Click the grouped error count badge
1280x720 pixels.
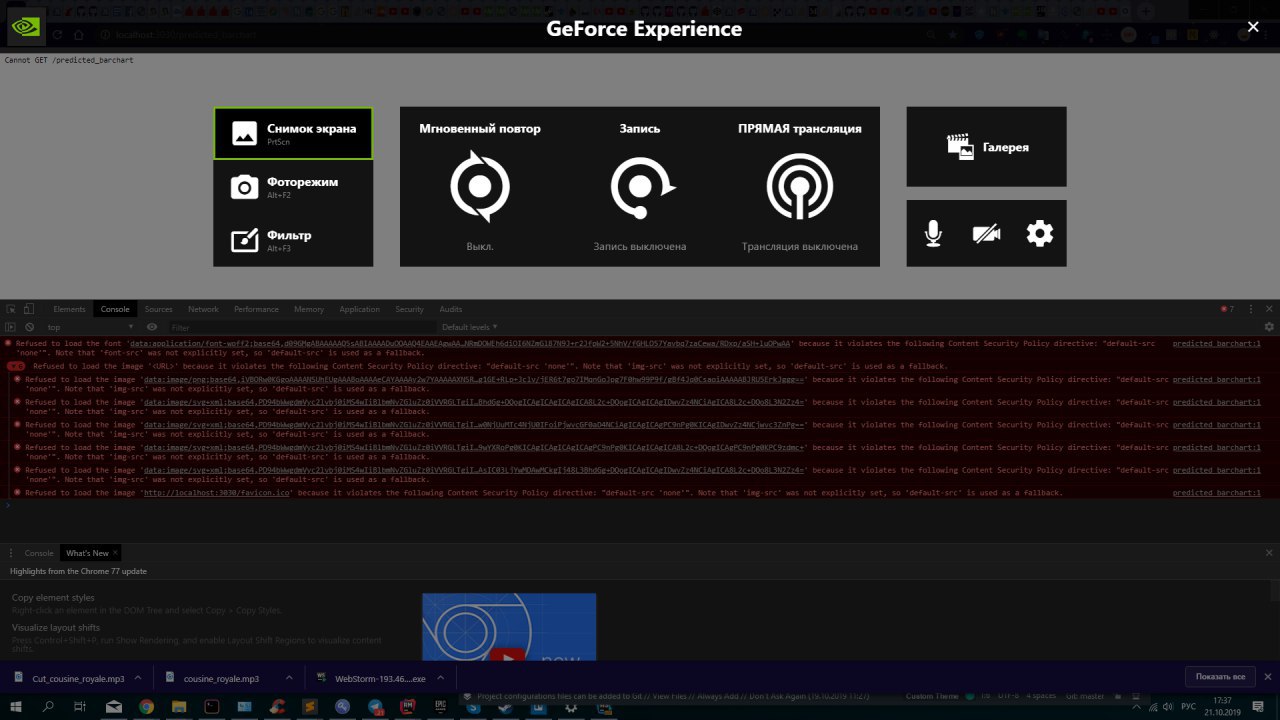16,366
